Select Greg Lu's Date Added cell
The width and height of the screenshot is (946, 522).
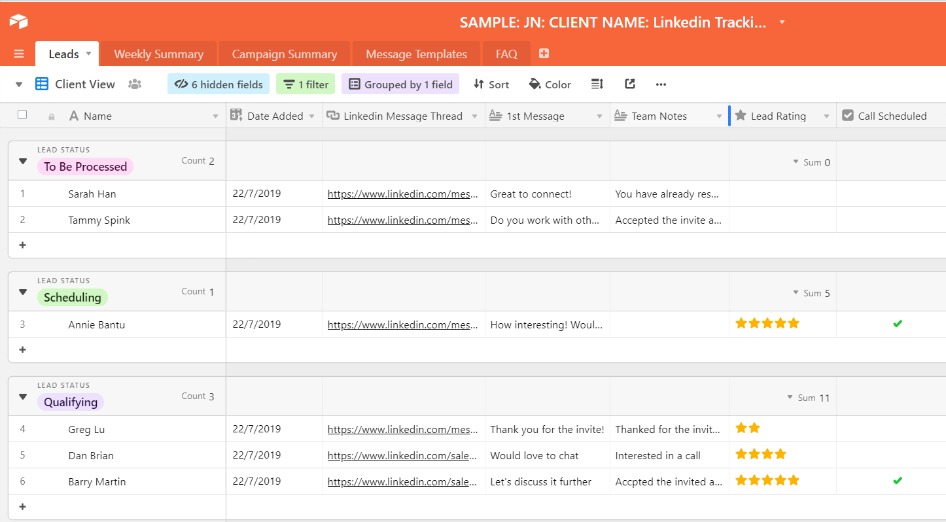tap(275, 429)
